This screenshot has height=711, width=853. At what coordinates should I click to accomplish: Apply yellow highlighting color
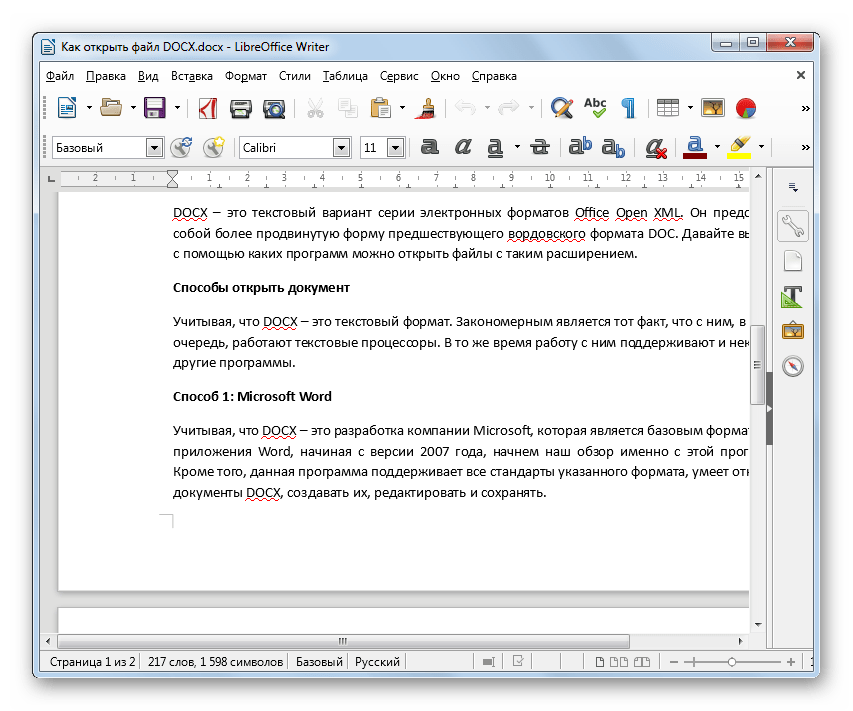tap(739, 147)
